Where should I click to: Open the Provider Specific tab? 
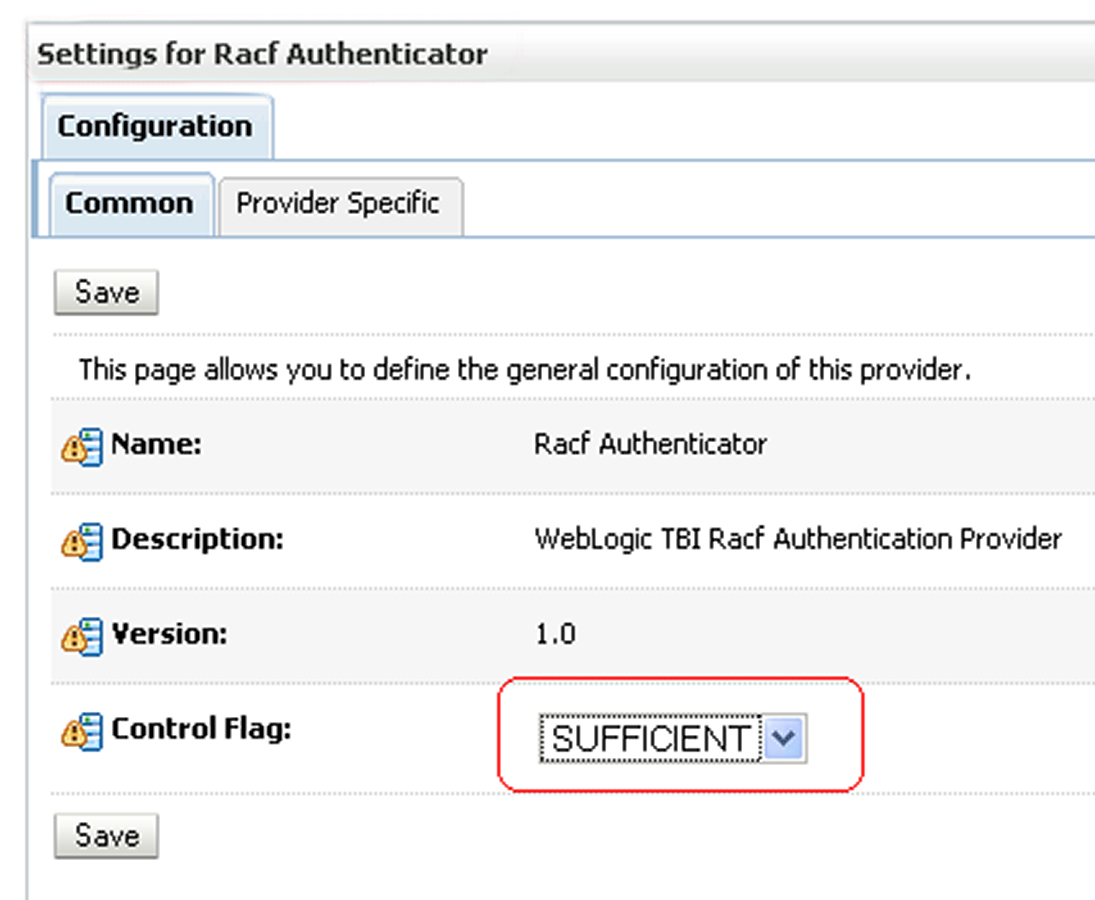tap(339, 204)
